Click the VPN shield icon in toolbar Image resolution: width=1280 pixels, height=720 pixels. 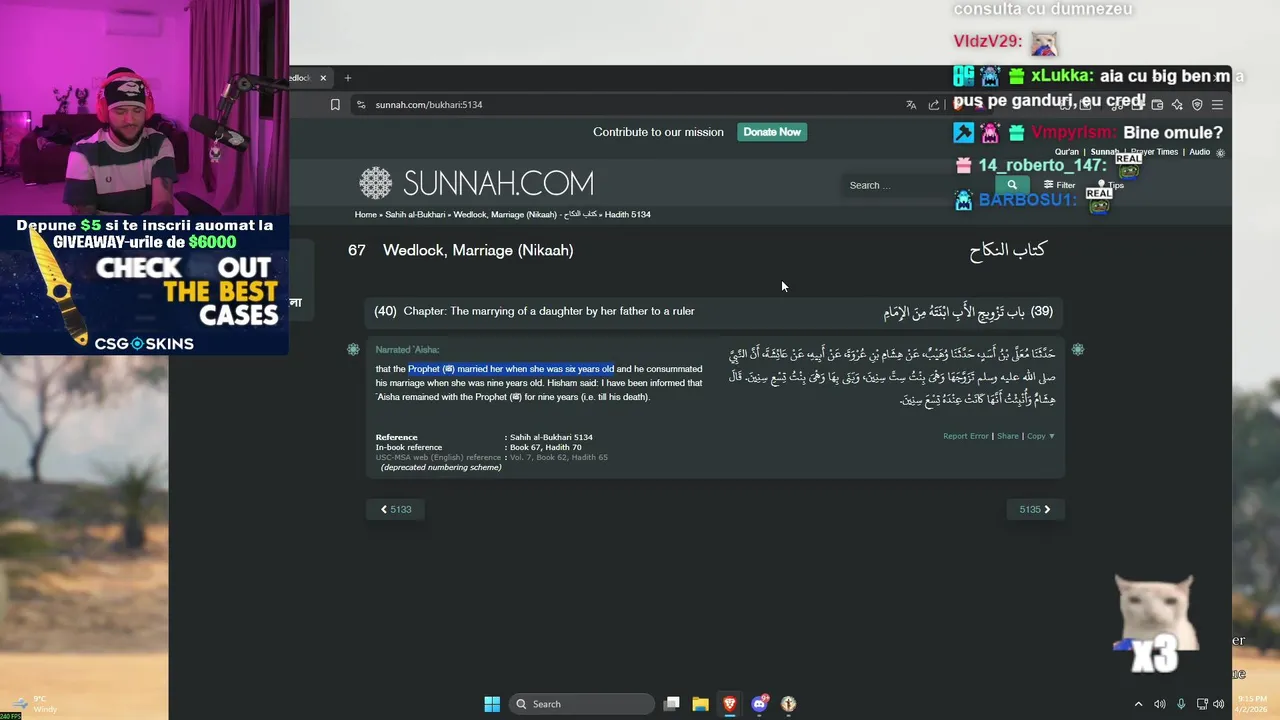pyautogui.click(x=1197, y=105)
